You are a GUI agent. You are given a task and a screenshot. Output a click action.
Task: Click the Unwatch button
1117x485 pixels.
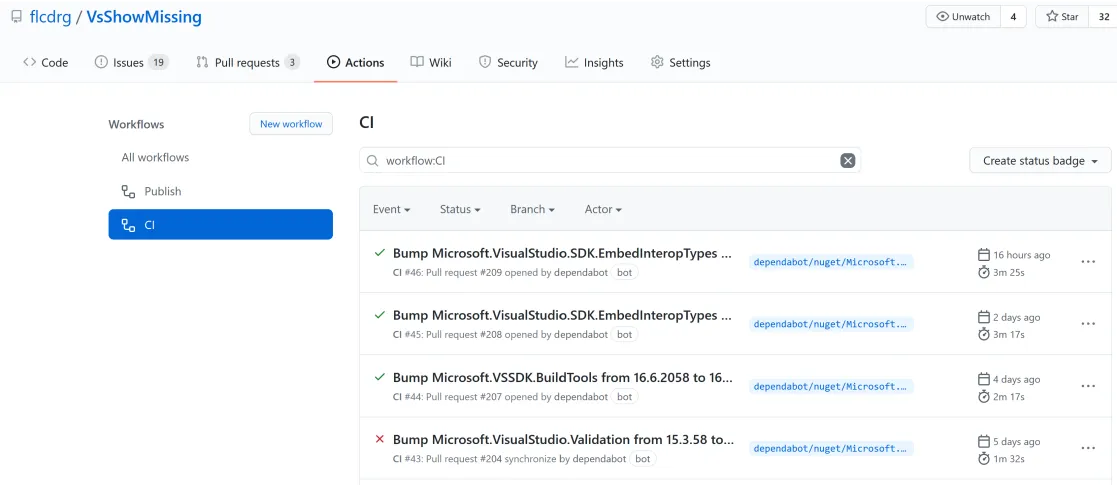pyautogui.click(x=963, y=16)
